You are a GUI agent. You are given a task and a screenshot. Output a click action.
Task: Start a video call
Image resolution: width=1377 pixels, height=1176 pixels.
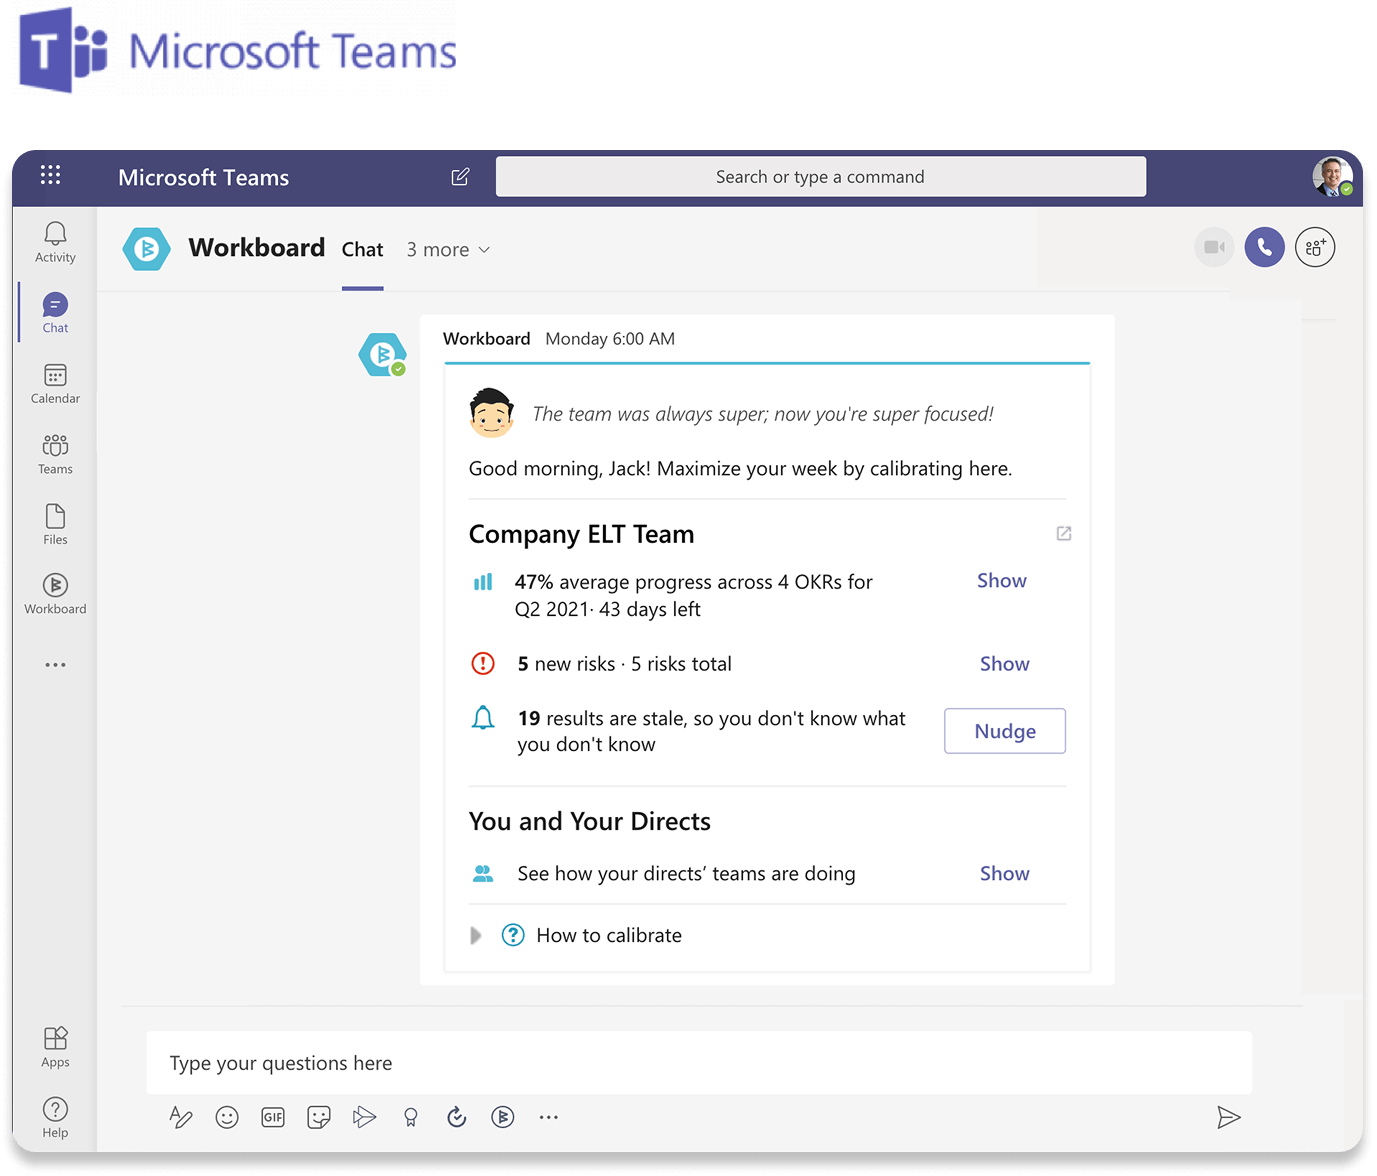click(x=1214, y=247)
